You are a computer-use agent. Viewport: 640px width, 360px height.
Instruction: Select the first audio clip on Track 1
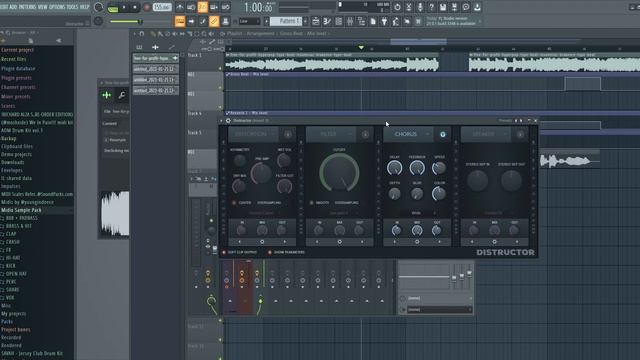[332, 62]
